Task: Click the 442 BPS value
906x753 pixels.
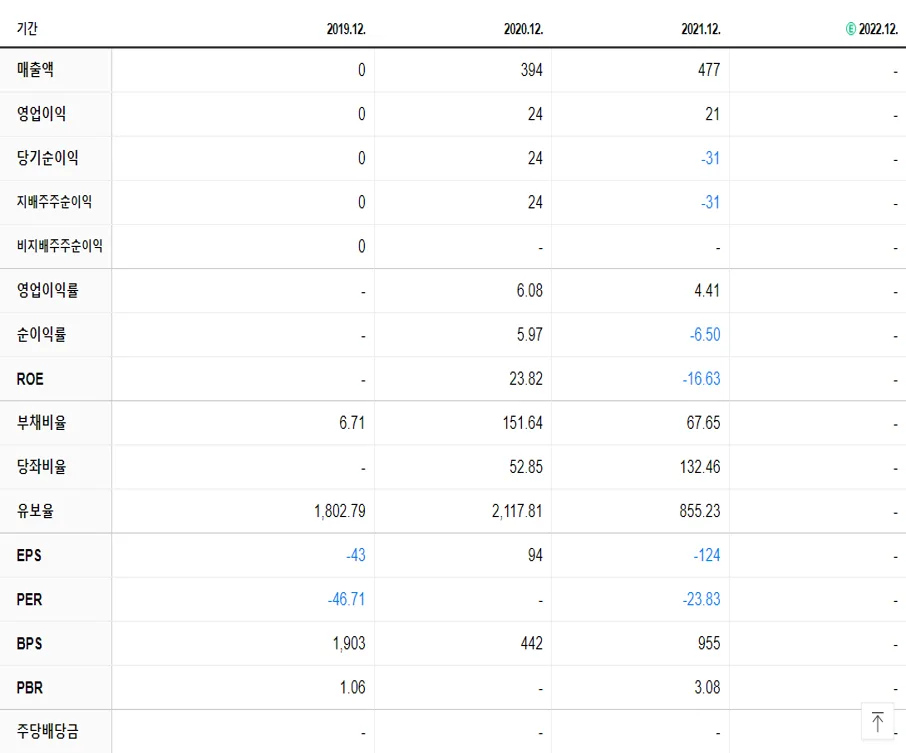Action: [532, 643]
